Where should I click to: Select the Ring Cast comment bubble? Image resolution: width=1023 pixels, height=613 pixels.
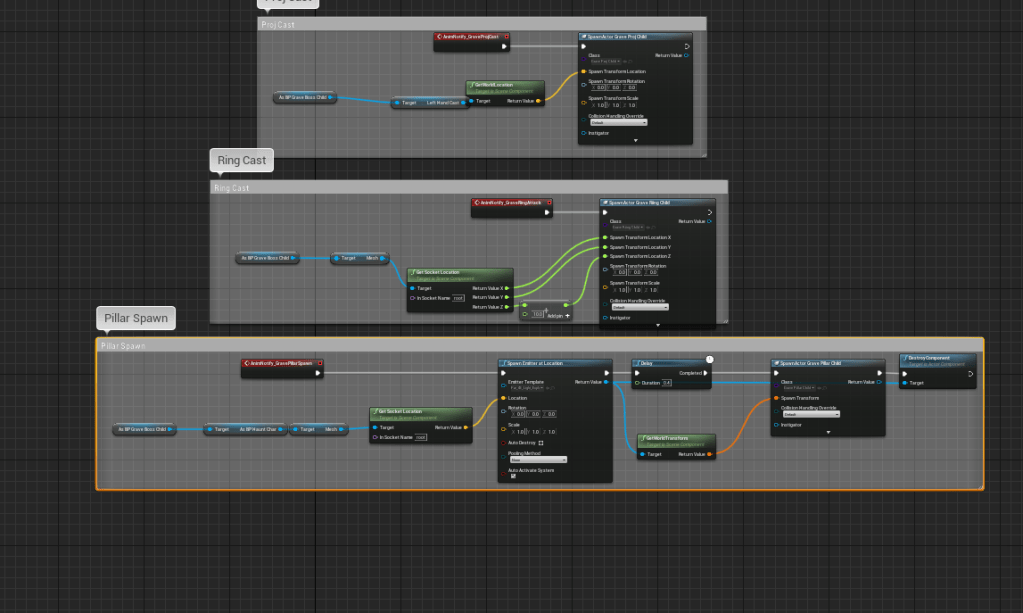coord(241,160)
